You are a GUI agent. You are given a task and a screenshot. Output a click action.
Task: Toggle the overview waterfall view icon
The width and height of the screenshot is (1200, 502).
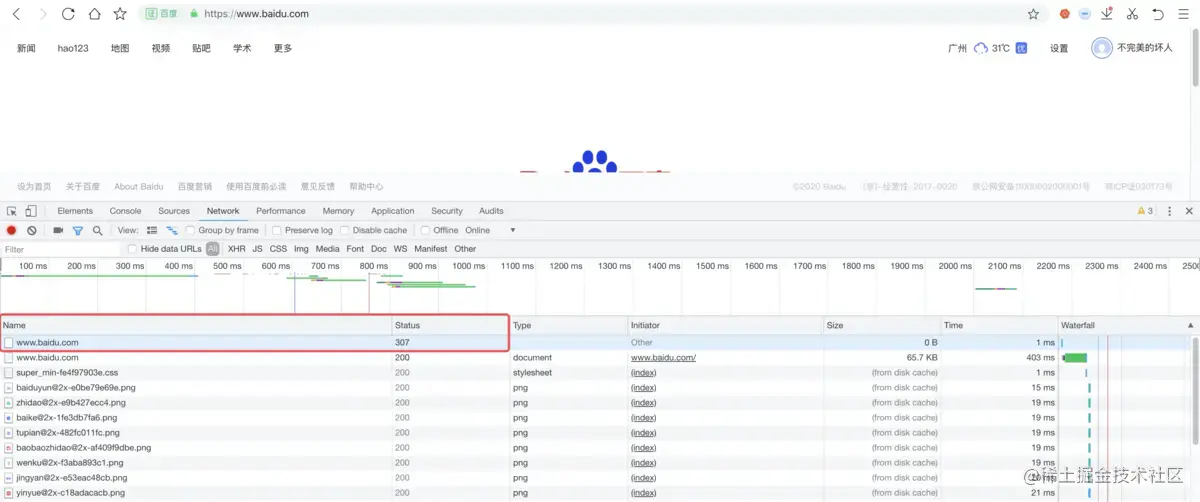(172, 230)
